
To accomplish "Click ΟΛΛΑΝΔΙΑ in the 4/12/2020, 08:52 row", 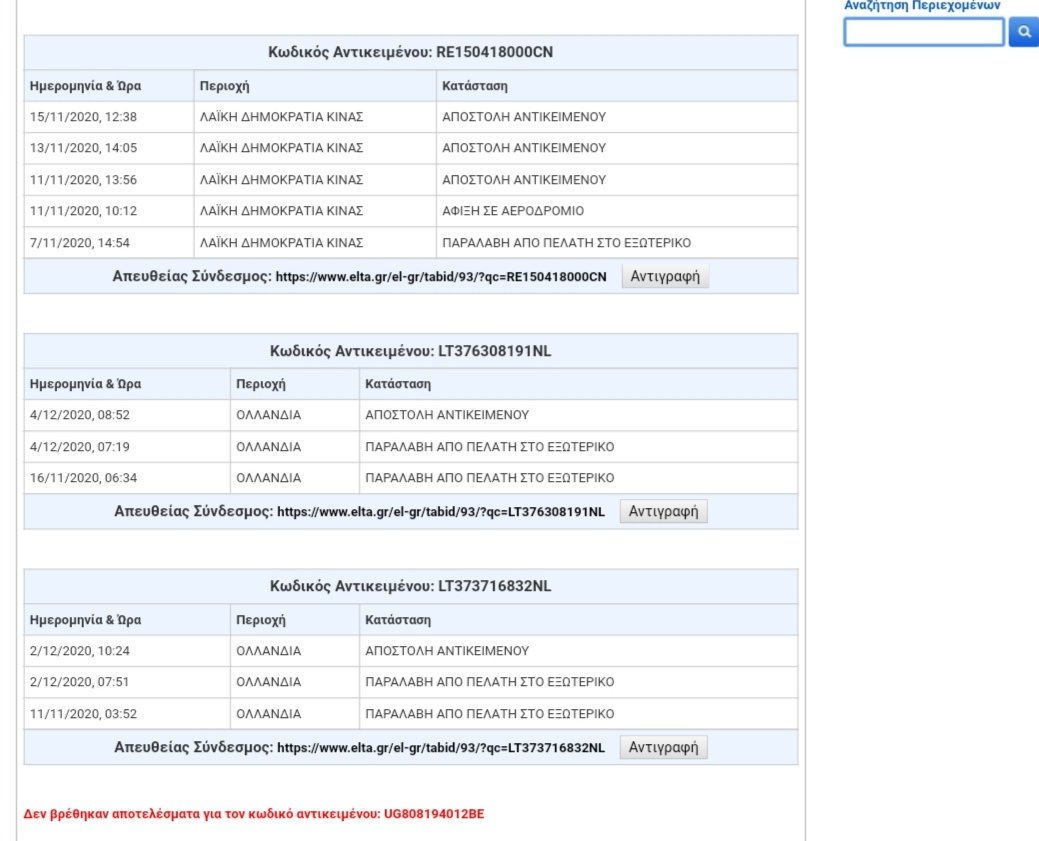I will point(268,415).
